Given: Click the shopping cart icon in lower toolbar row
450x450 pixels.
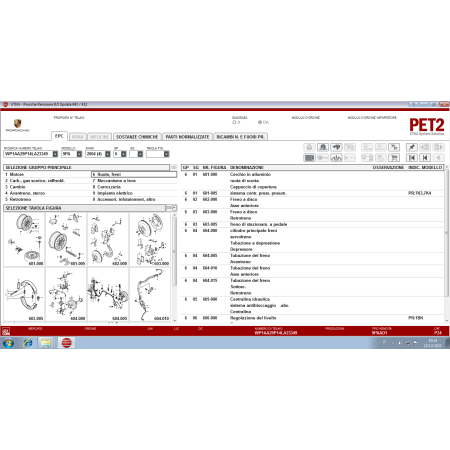Looking at the screenshot, I should click(x=394, y=158).
